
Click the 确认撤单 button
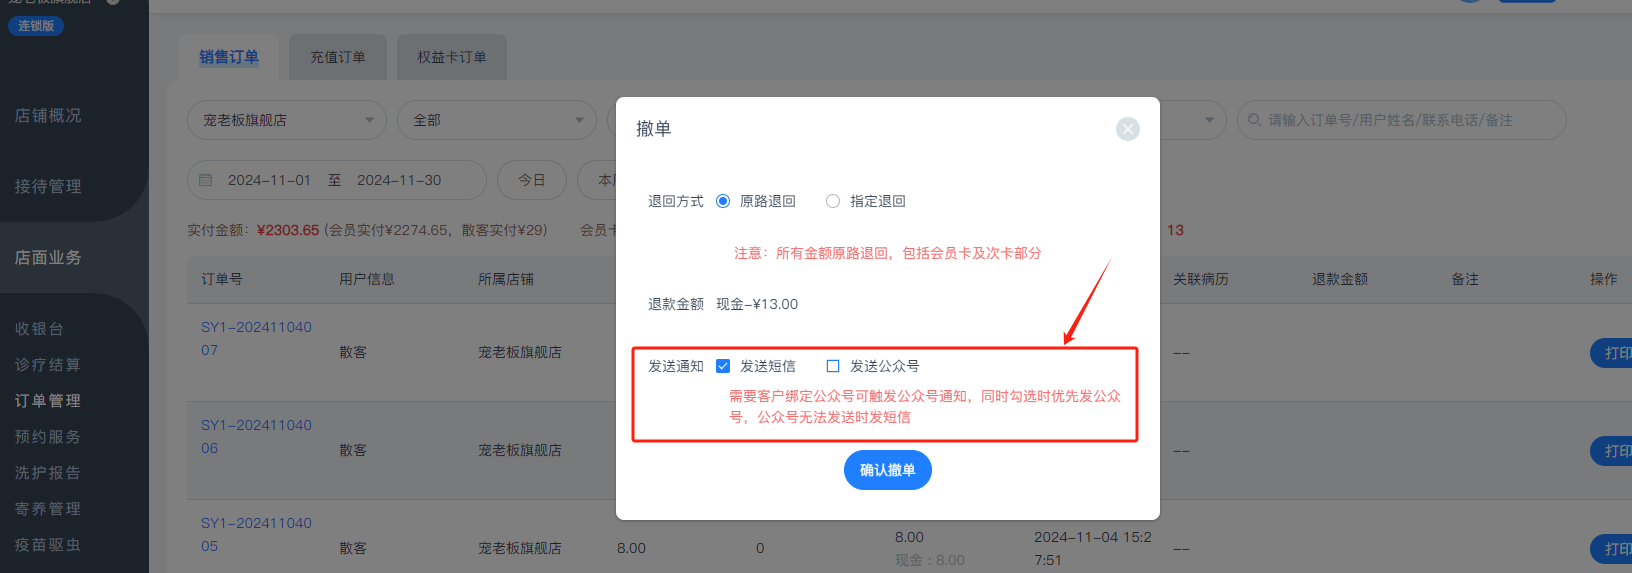coord(888,470)
